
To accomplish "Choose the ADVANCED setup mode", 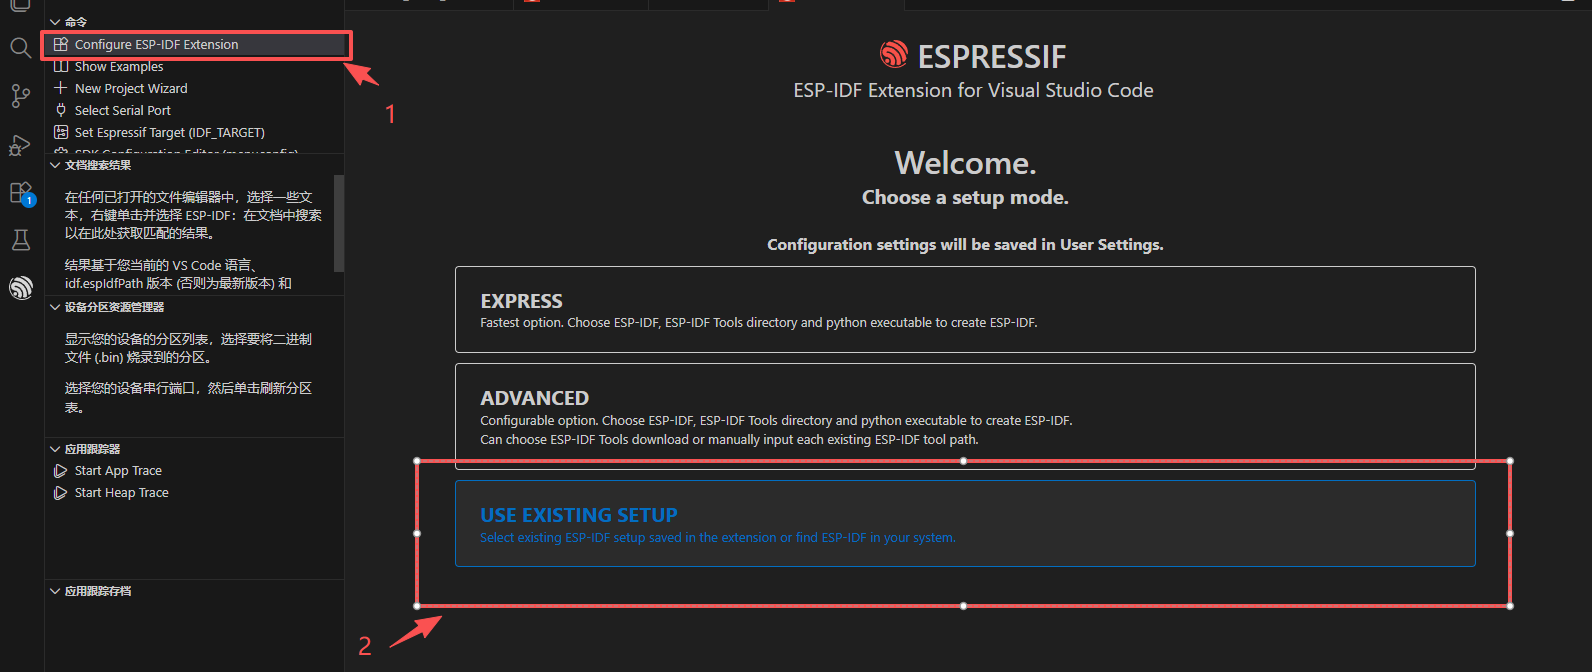I will pos(965,416).
